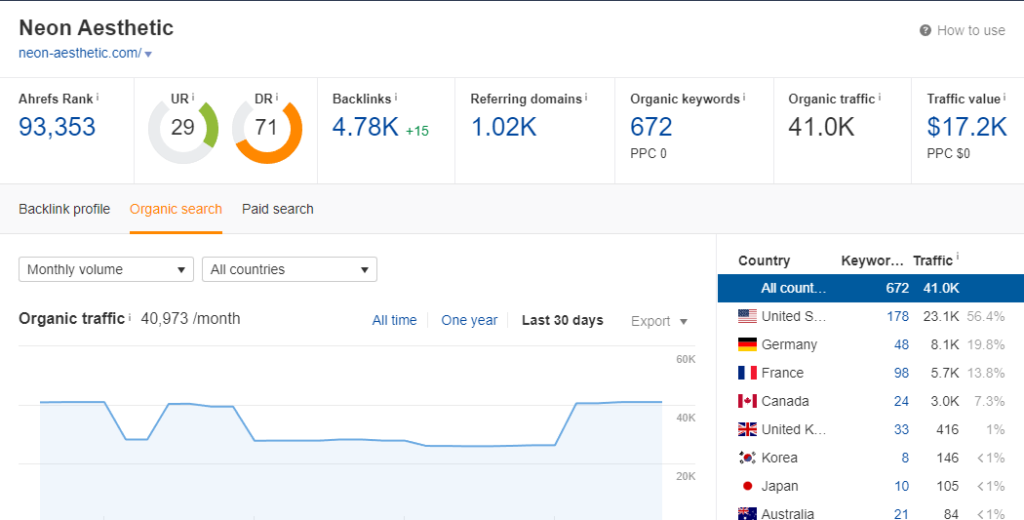Click the info icon beside Backlinks

tap(396, 97)
